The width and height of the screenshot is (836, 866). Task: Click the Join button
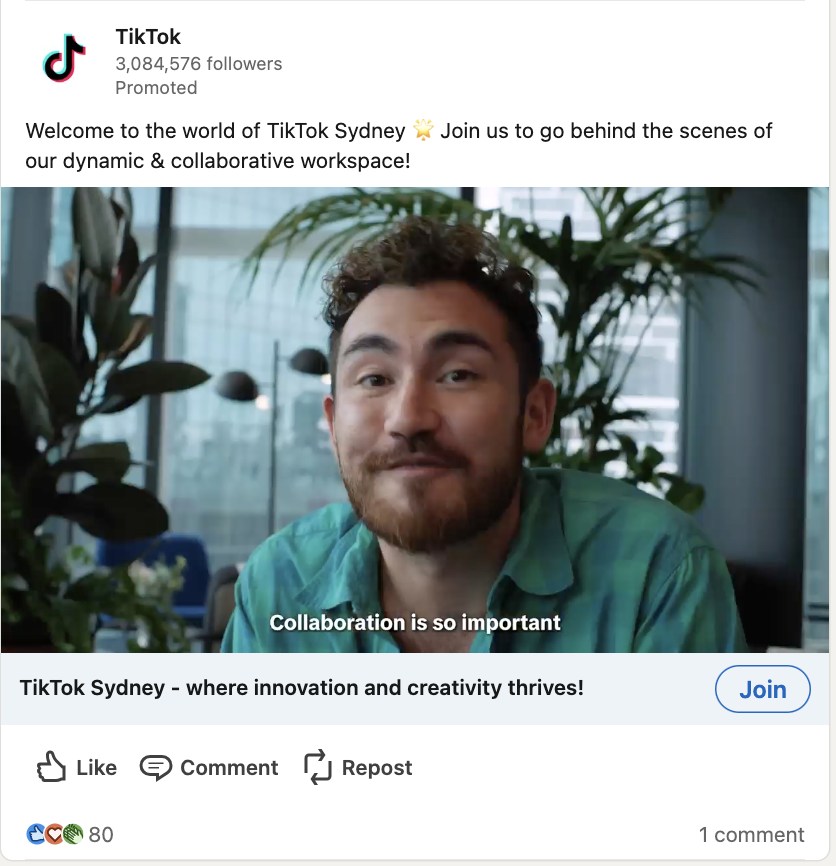point(763,689)
